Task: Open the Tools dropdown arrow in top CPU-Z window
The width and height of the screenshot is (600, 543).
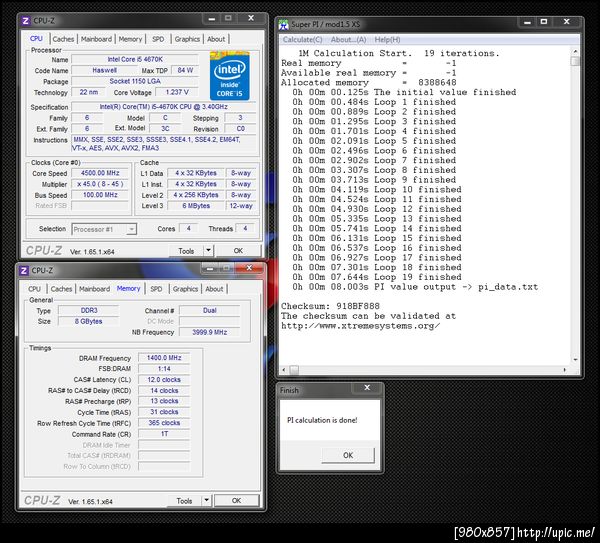Action: tap(208, 251)
